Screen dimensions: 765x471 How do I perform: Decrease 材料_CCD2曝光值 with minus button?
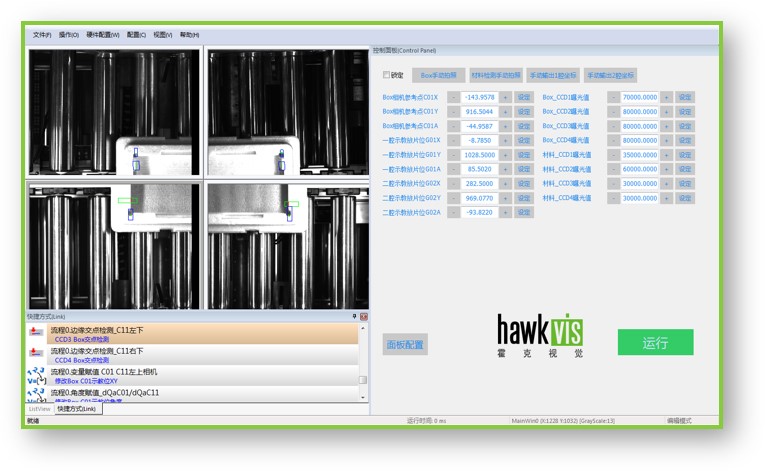click(x=614, y=169)
